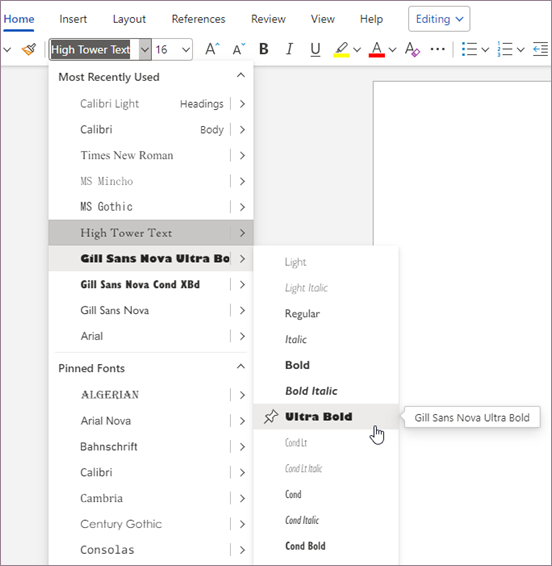Toggle Bold formatting
The width and height of the screenshot is (552, 566).
[x=264, y=49]
